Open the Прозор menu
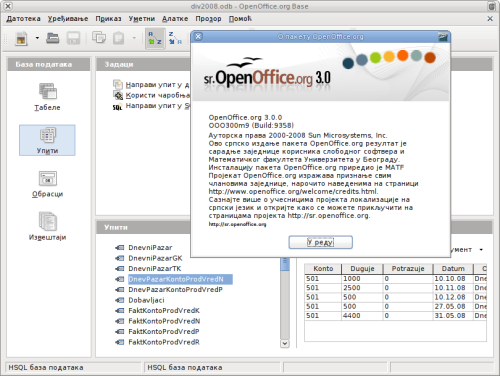 208,19
